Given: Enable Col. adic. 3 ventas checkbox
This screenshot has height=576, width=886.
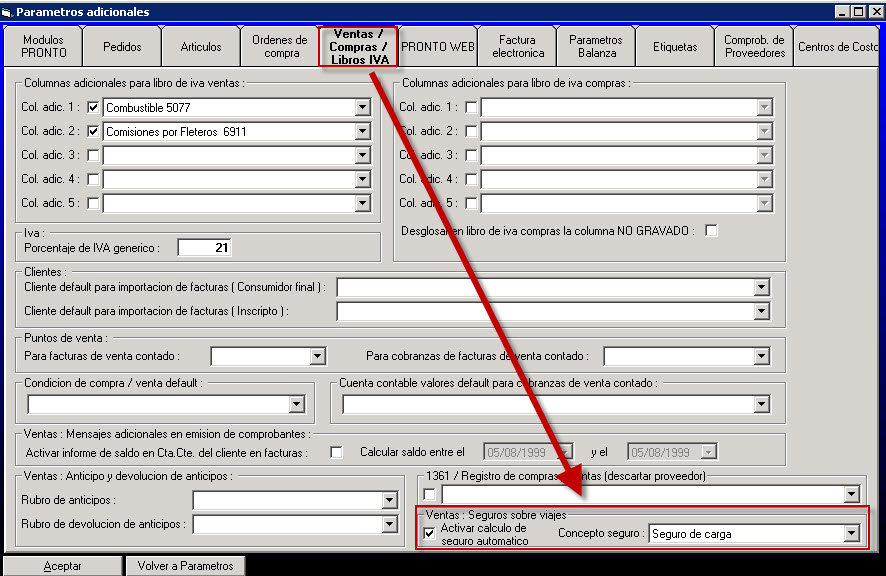Looking at the screenshot, I should (94, 155).
